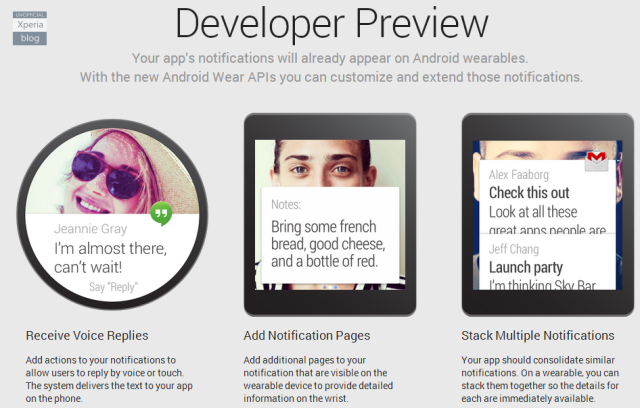Click the page indicator dots on notes watch
Viewport: 640px width, 408px height.
tap(330, 287)
